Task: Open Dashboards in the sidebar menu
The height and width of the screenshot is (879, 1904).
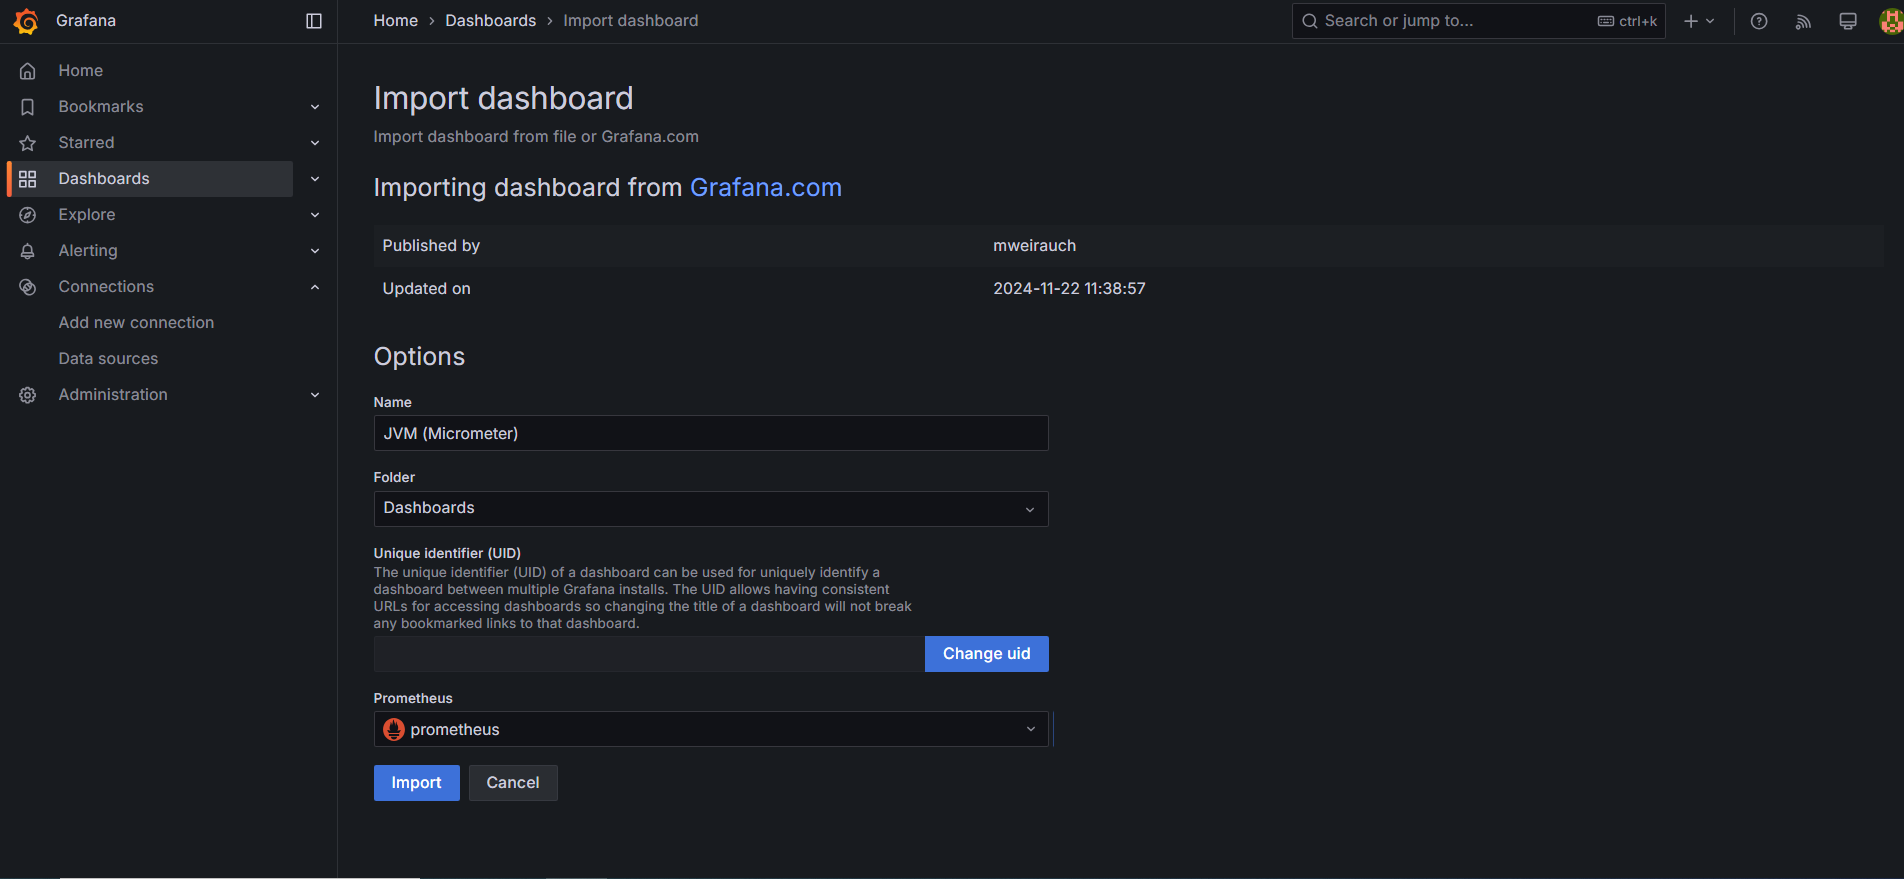Action: tap(104, 179)
